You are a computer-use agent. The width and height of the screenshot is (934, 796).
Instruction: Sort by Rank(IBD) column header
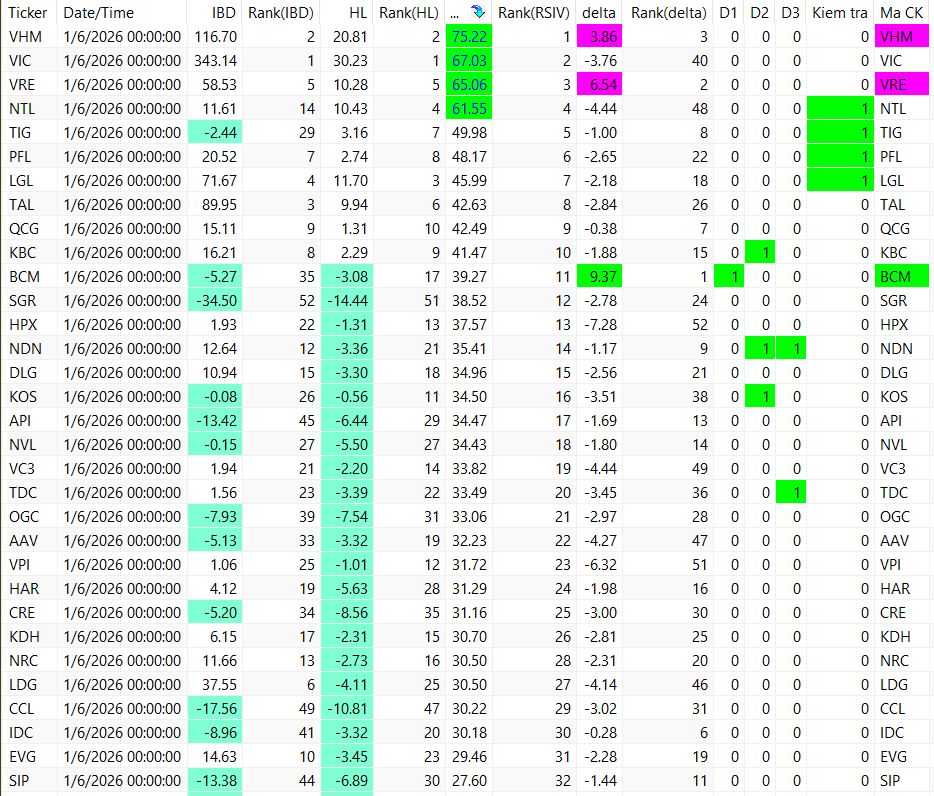[x=281, y=13]
